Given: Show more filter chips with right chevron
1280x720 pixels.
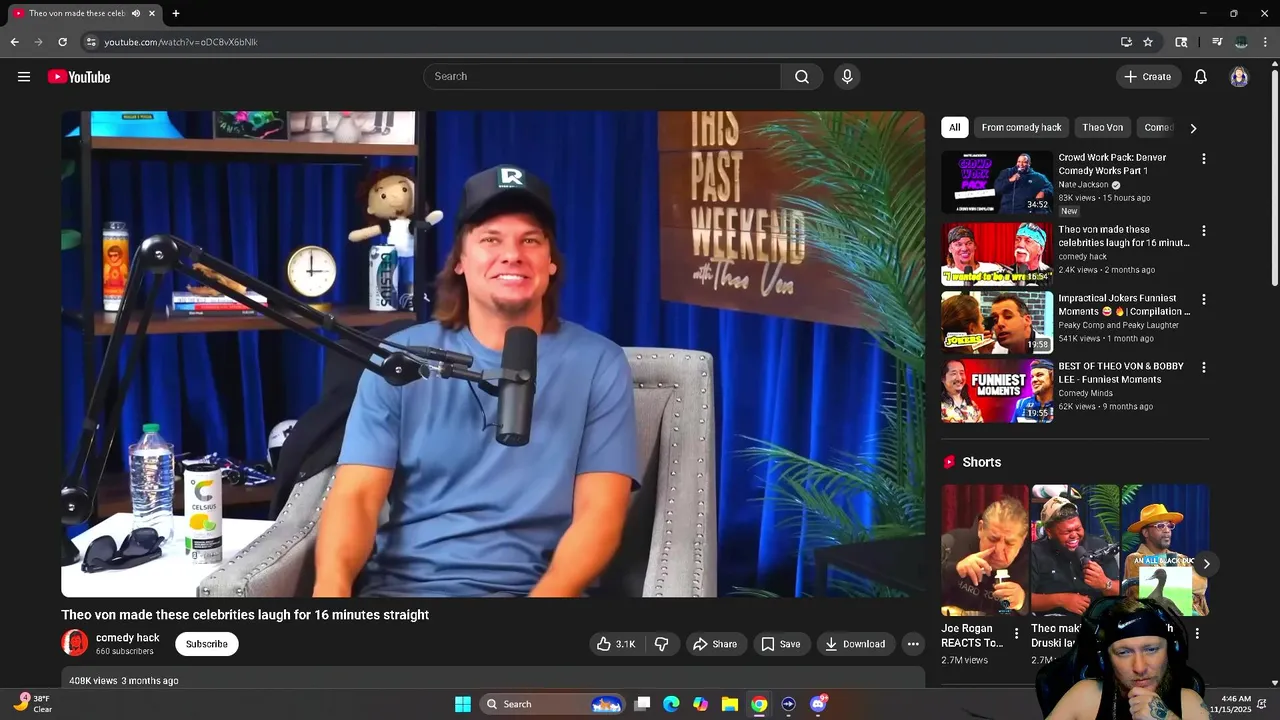Looking at the screenshot, I should pyautogui.click(x=1193, y=128).
